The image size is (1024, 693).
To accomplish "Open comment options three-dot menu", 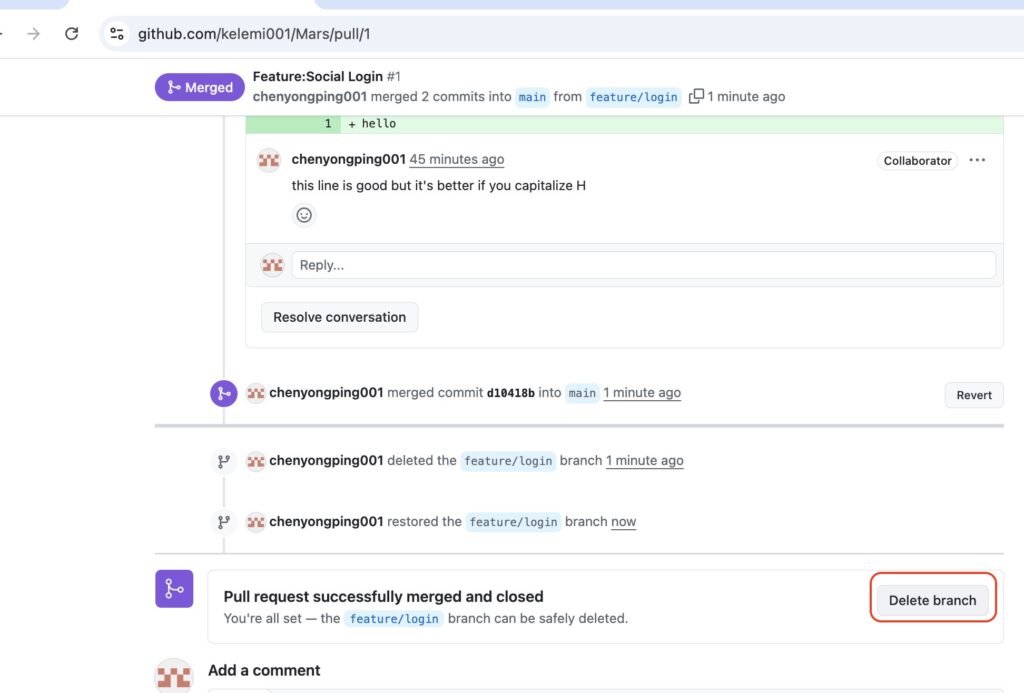I will pos(977,160).
